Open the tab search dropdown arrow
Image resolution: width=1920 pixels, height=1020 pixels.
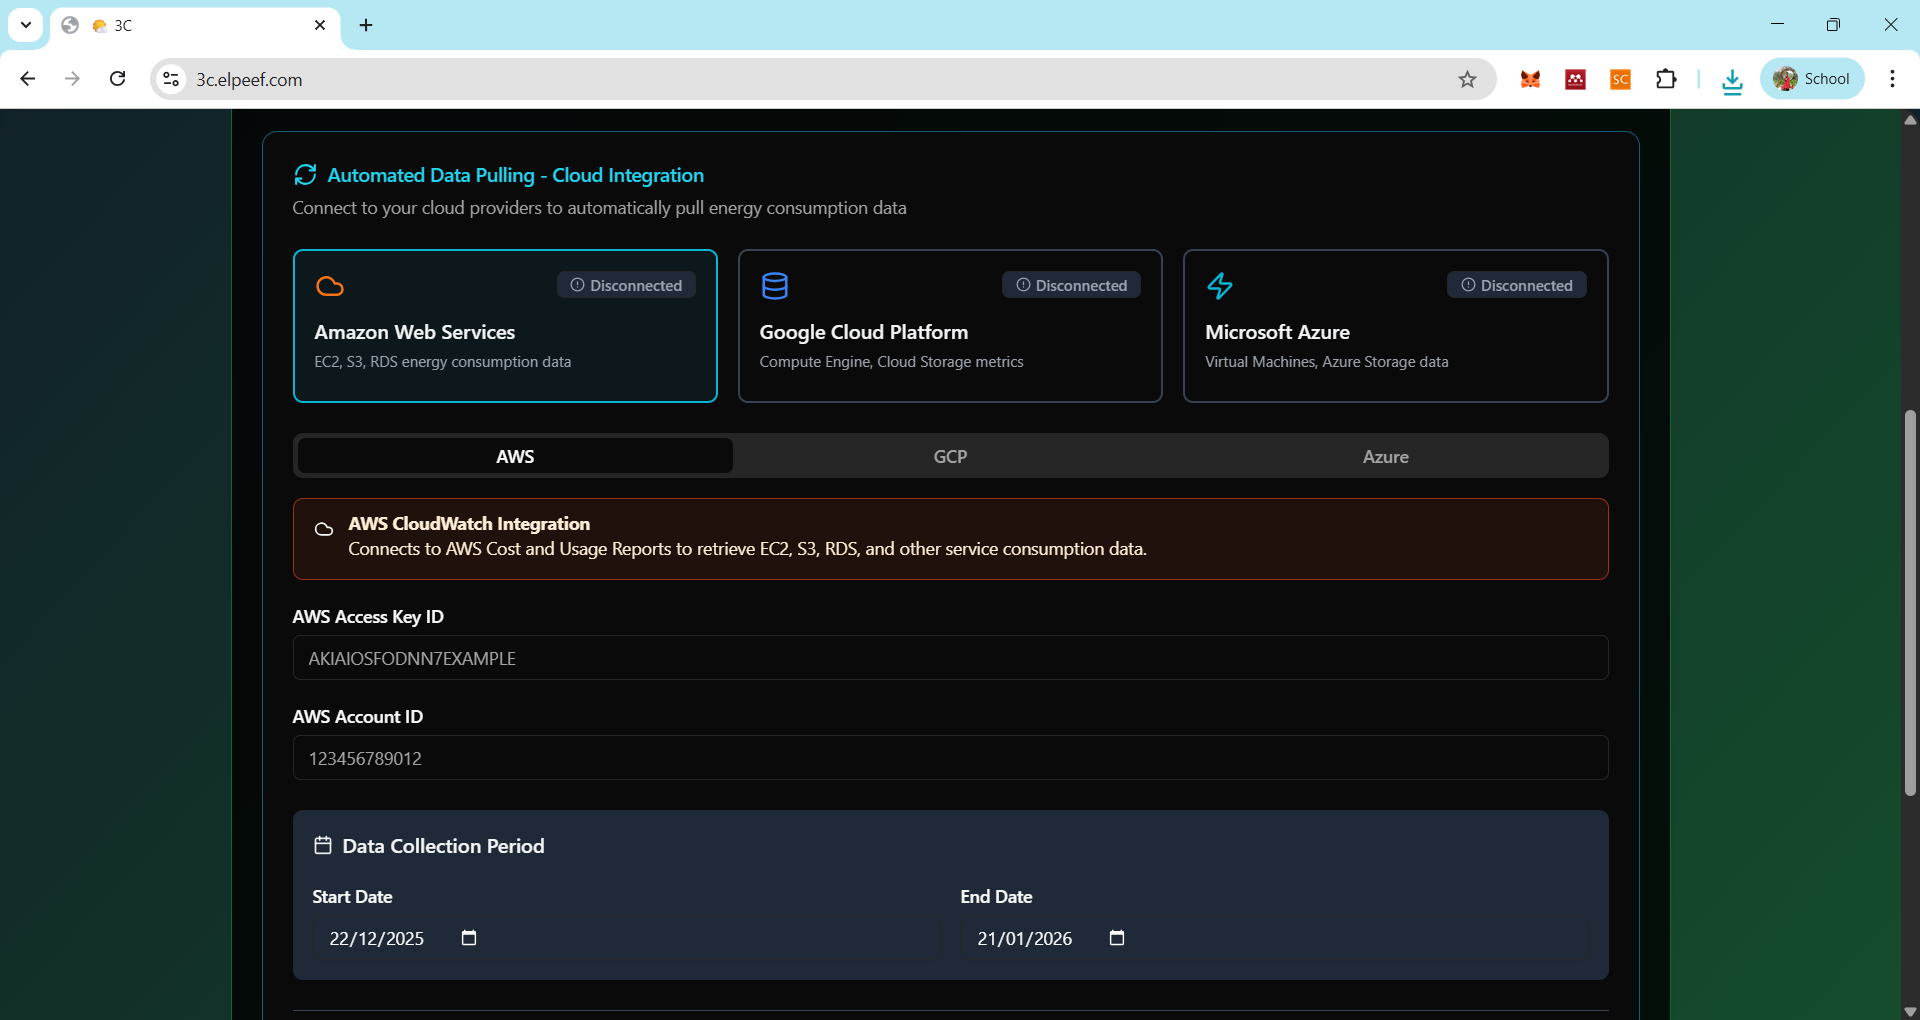26,25
